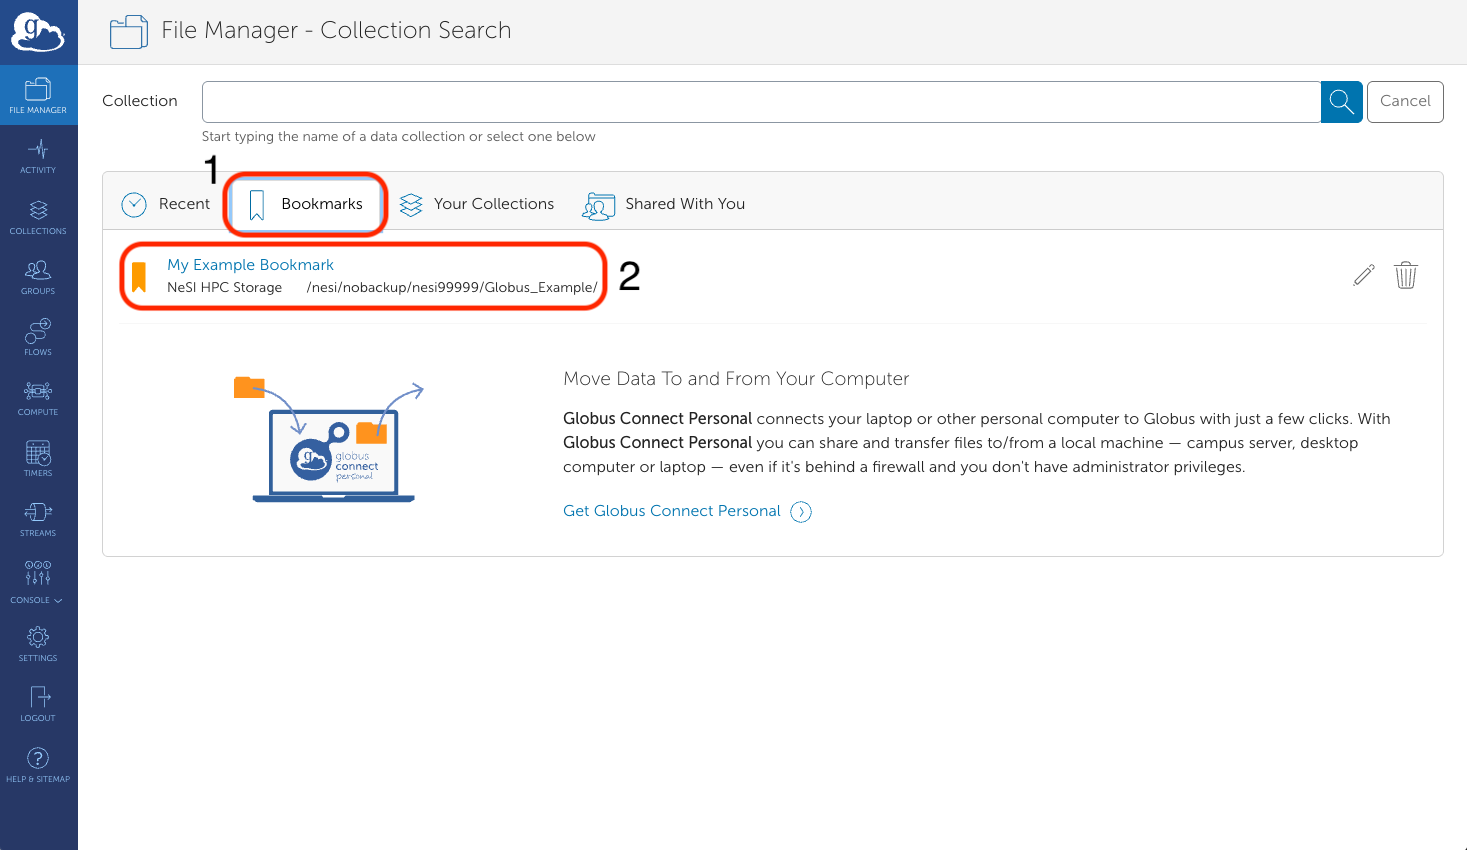The image size is (1467, 850).
Task: Open the Collections sidebar icon
Action: pyautogui.click(x=38, y=217)
